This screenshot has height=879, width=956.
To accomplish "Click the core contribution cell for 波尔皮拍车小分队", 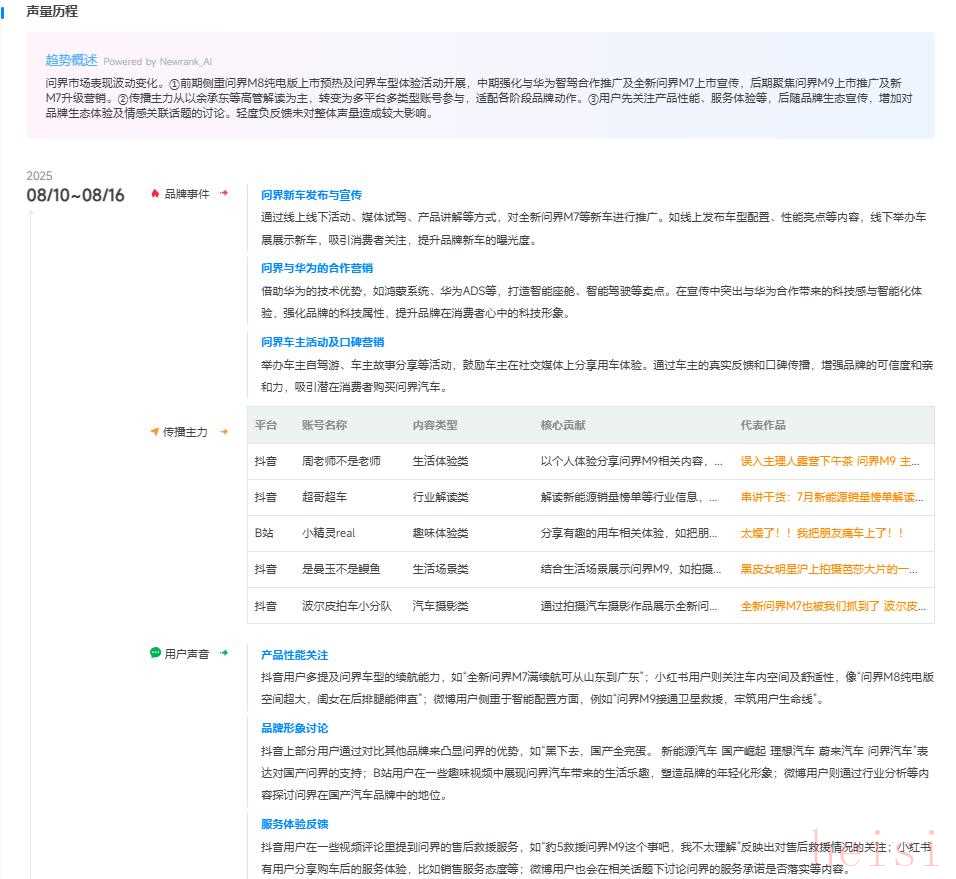I will [629, 607].
